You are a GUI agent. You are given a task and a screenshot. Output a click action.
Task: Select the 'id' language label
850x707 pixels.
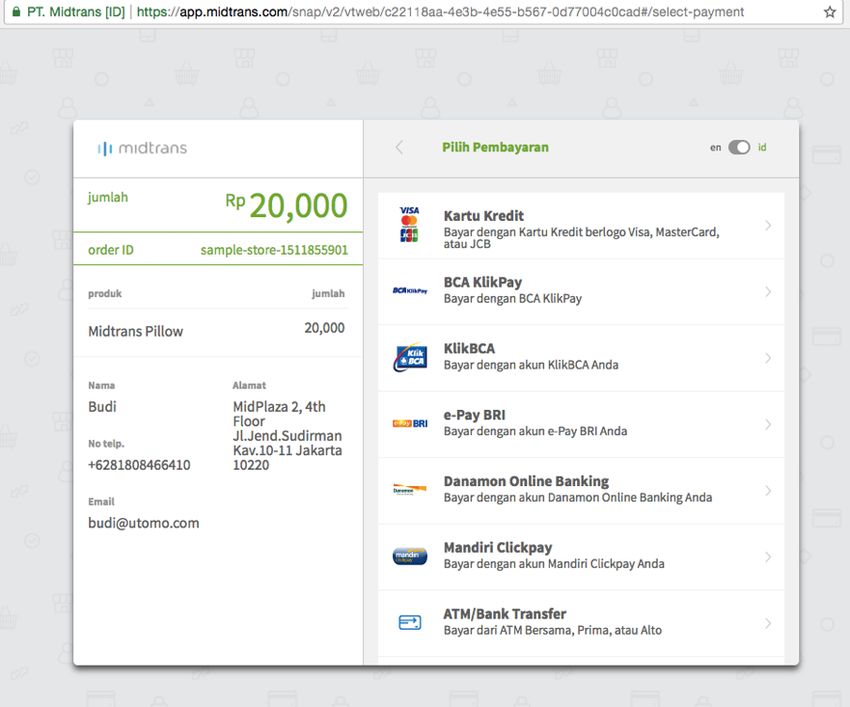[762, 147]
